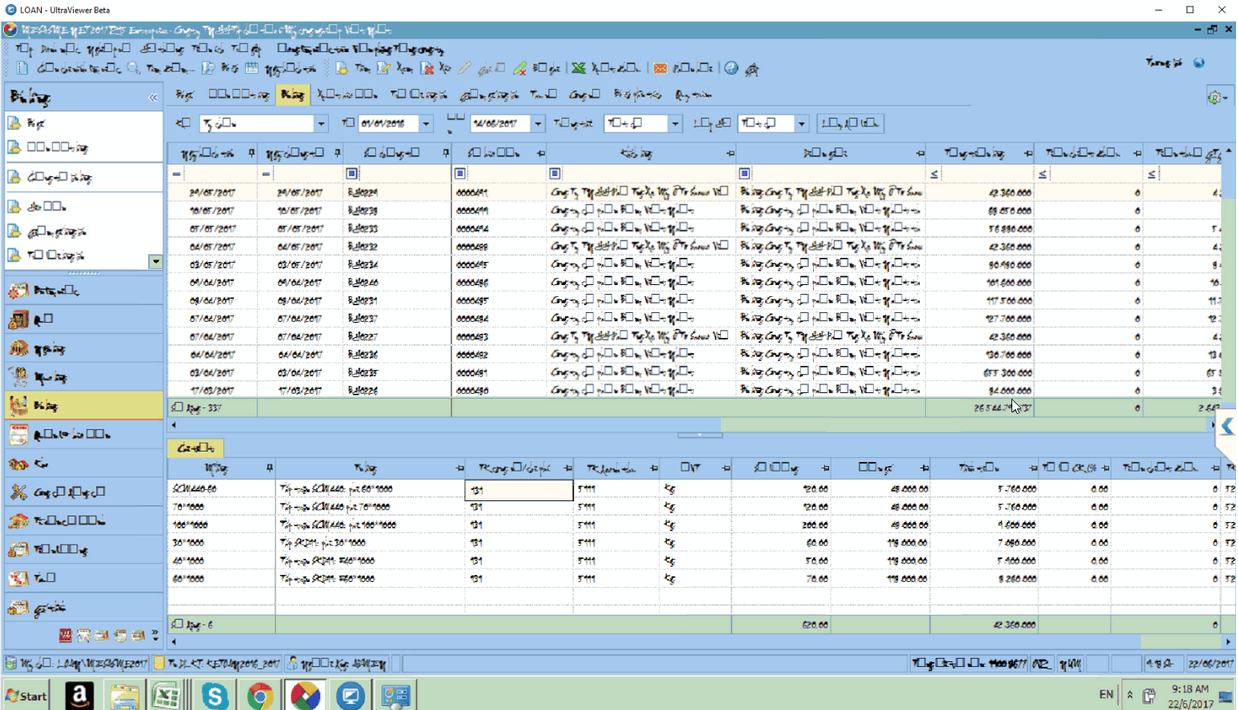Click the yellow detail tab above the lower grid
1238x710 pixels.
click(195, 448)
